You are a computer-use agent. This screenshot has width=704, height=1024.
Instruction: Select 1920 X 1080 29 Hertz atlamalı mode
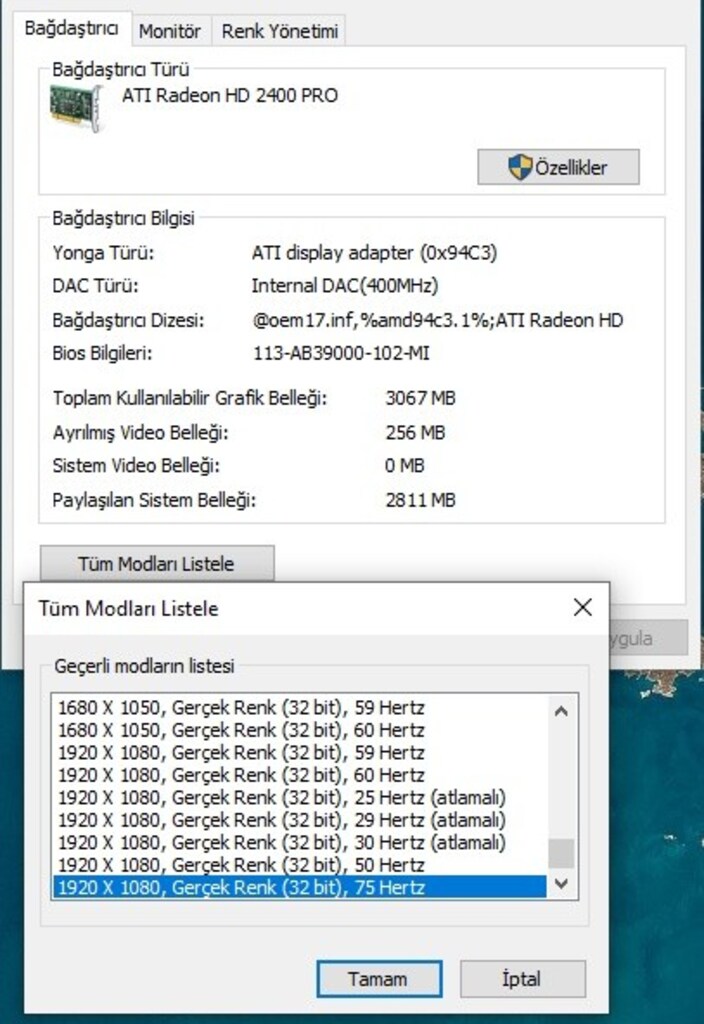pos(299,820)
